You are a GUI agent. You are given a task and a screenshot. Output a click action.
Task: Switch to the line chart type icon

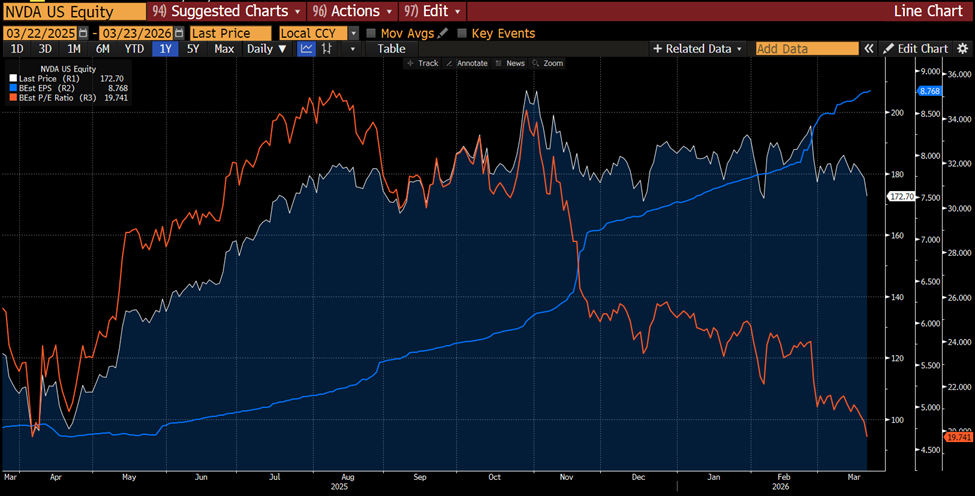coord(307,48)
